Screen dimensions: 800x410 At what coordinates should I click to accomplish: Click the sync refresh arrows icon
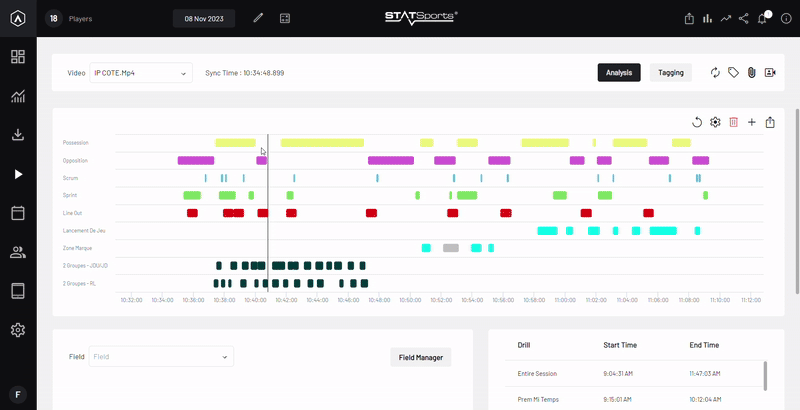(x=715, y=73)
